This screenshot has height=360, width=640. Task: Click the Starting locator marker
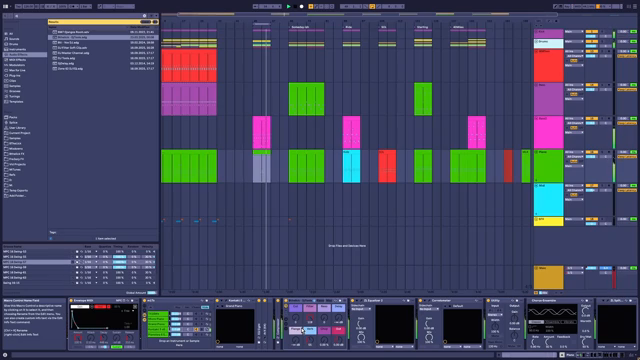422,27
